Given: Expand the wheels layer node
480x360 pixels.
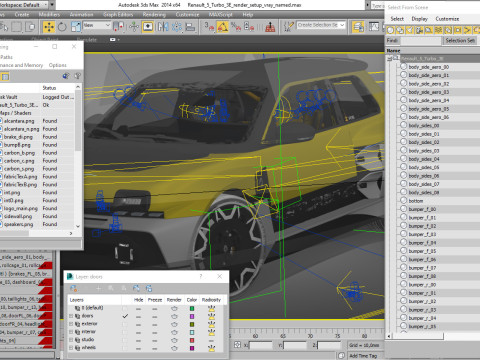Looking at the screenshot, I should [71, 348].
